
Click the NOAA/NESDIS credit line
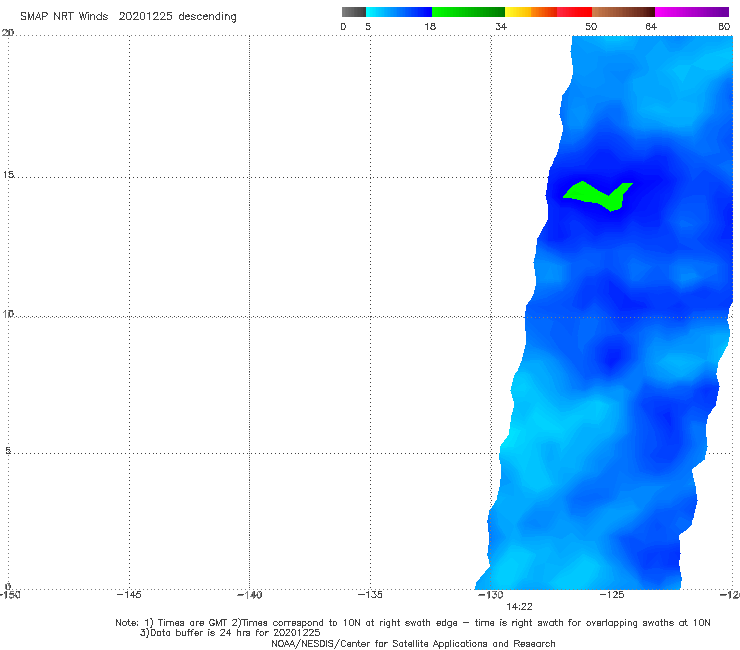413,644
